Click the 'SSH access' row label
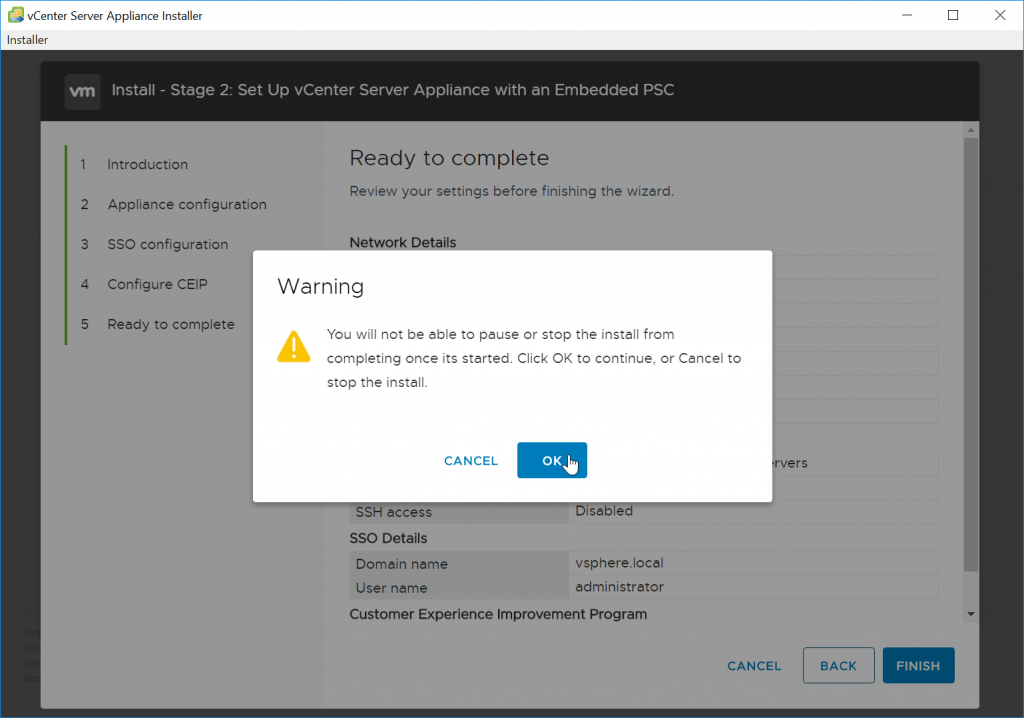The image size is (1024, 718). (394, 512)
